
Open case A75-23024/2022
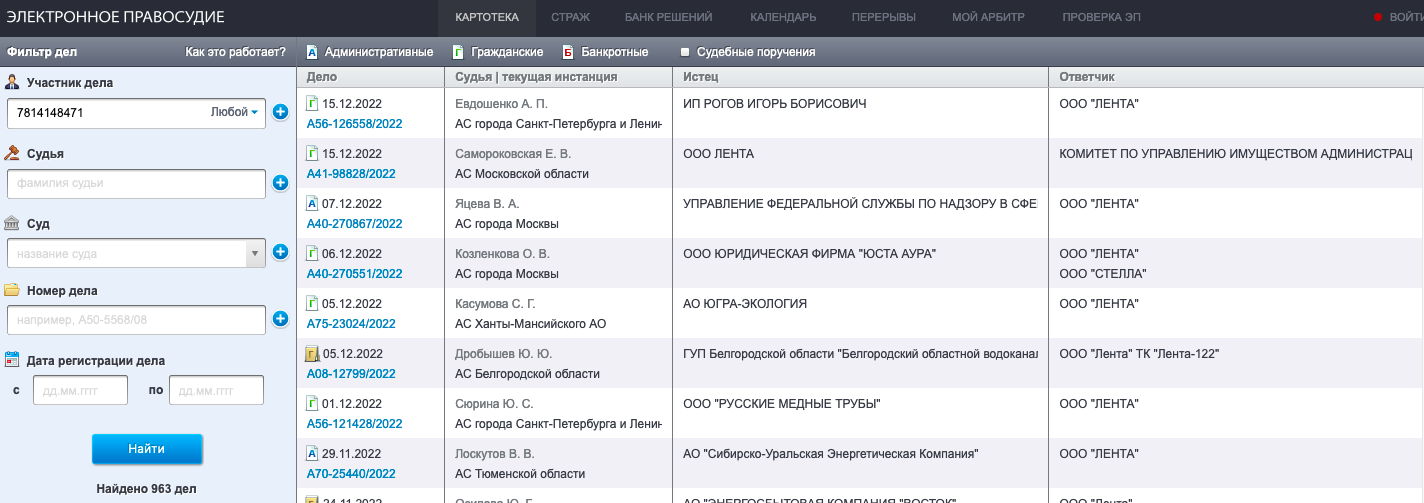351,324
